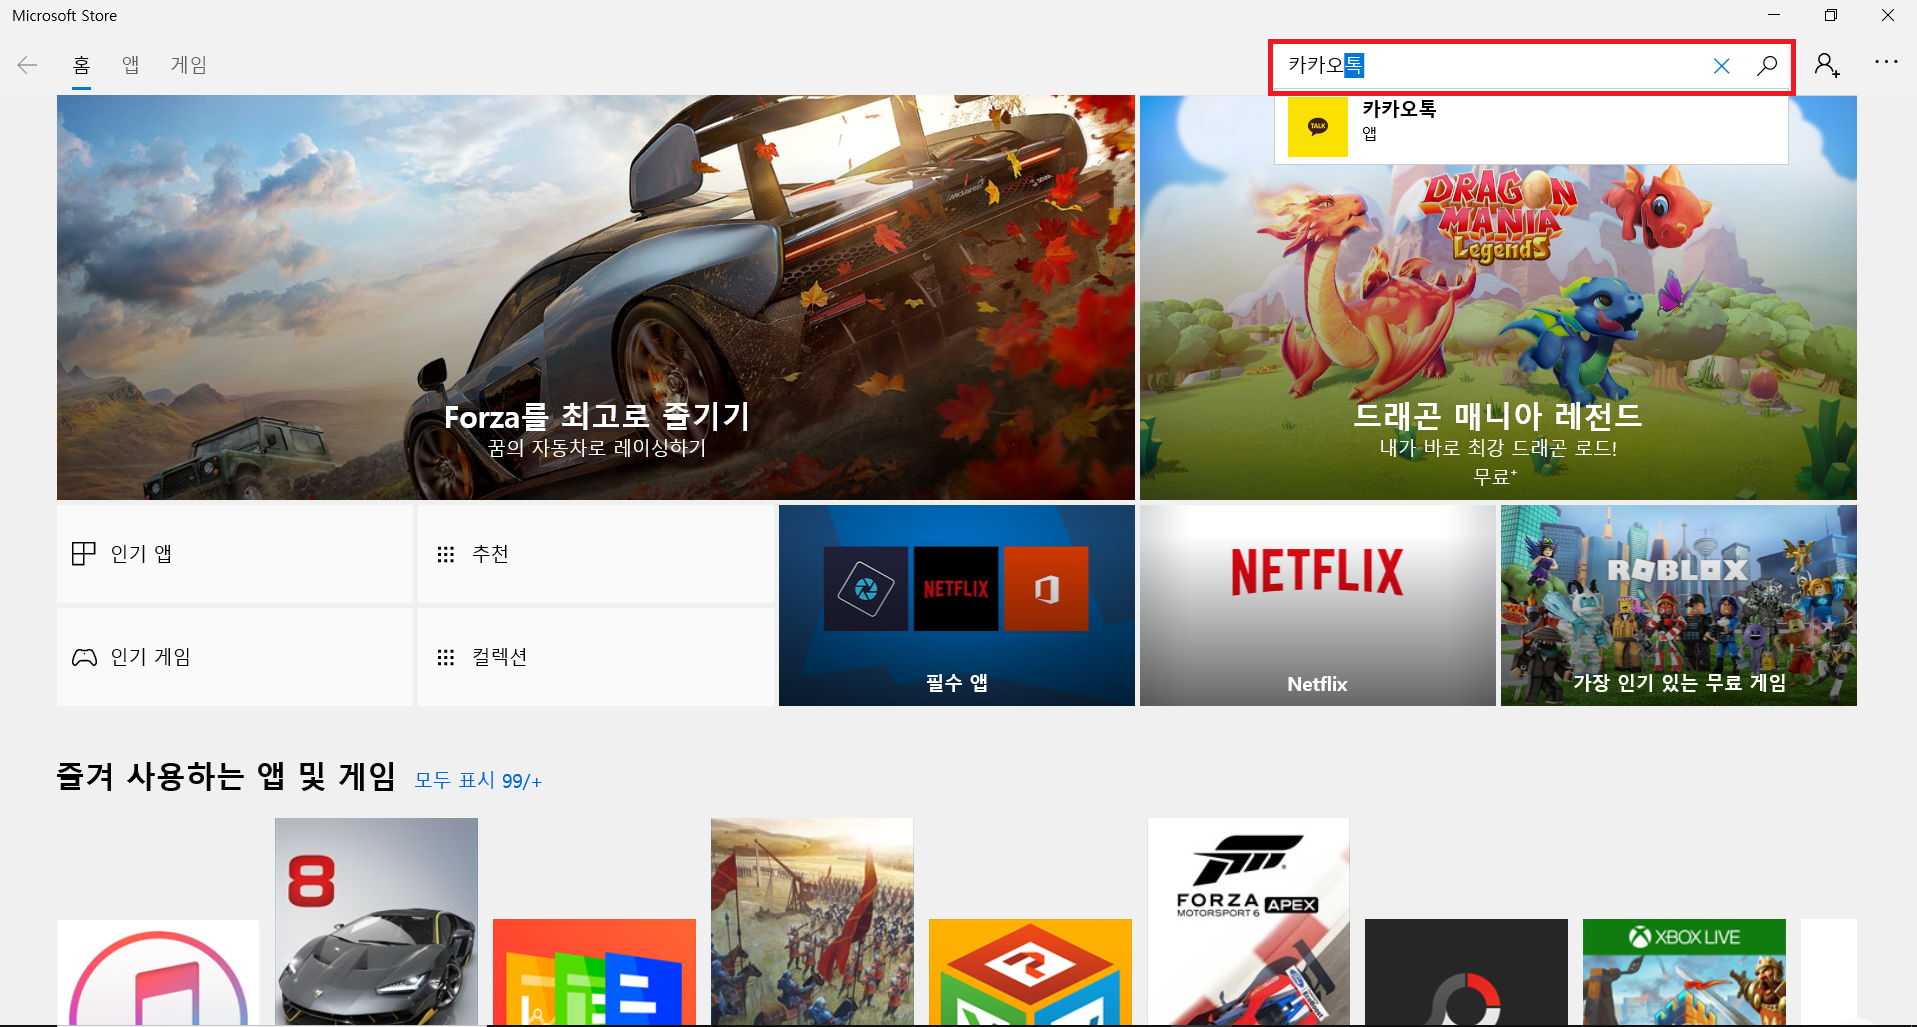Viewport: 1917px width, 1027px height.
Task: Clear the search text with X icon
Action: coord(1721,66)
